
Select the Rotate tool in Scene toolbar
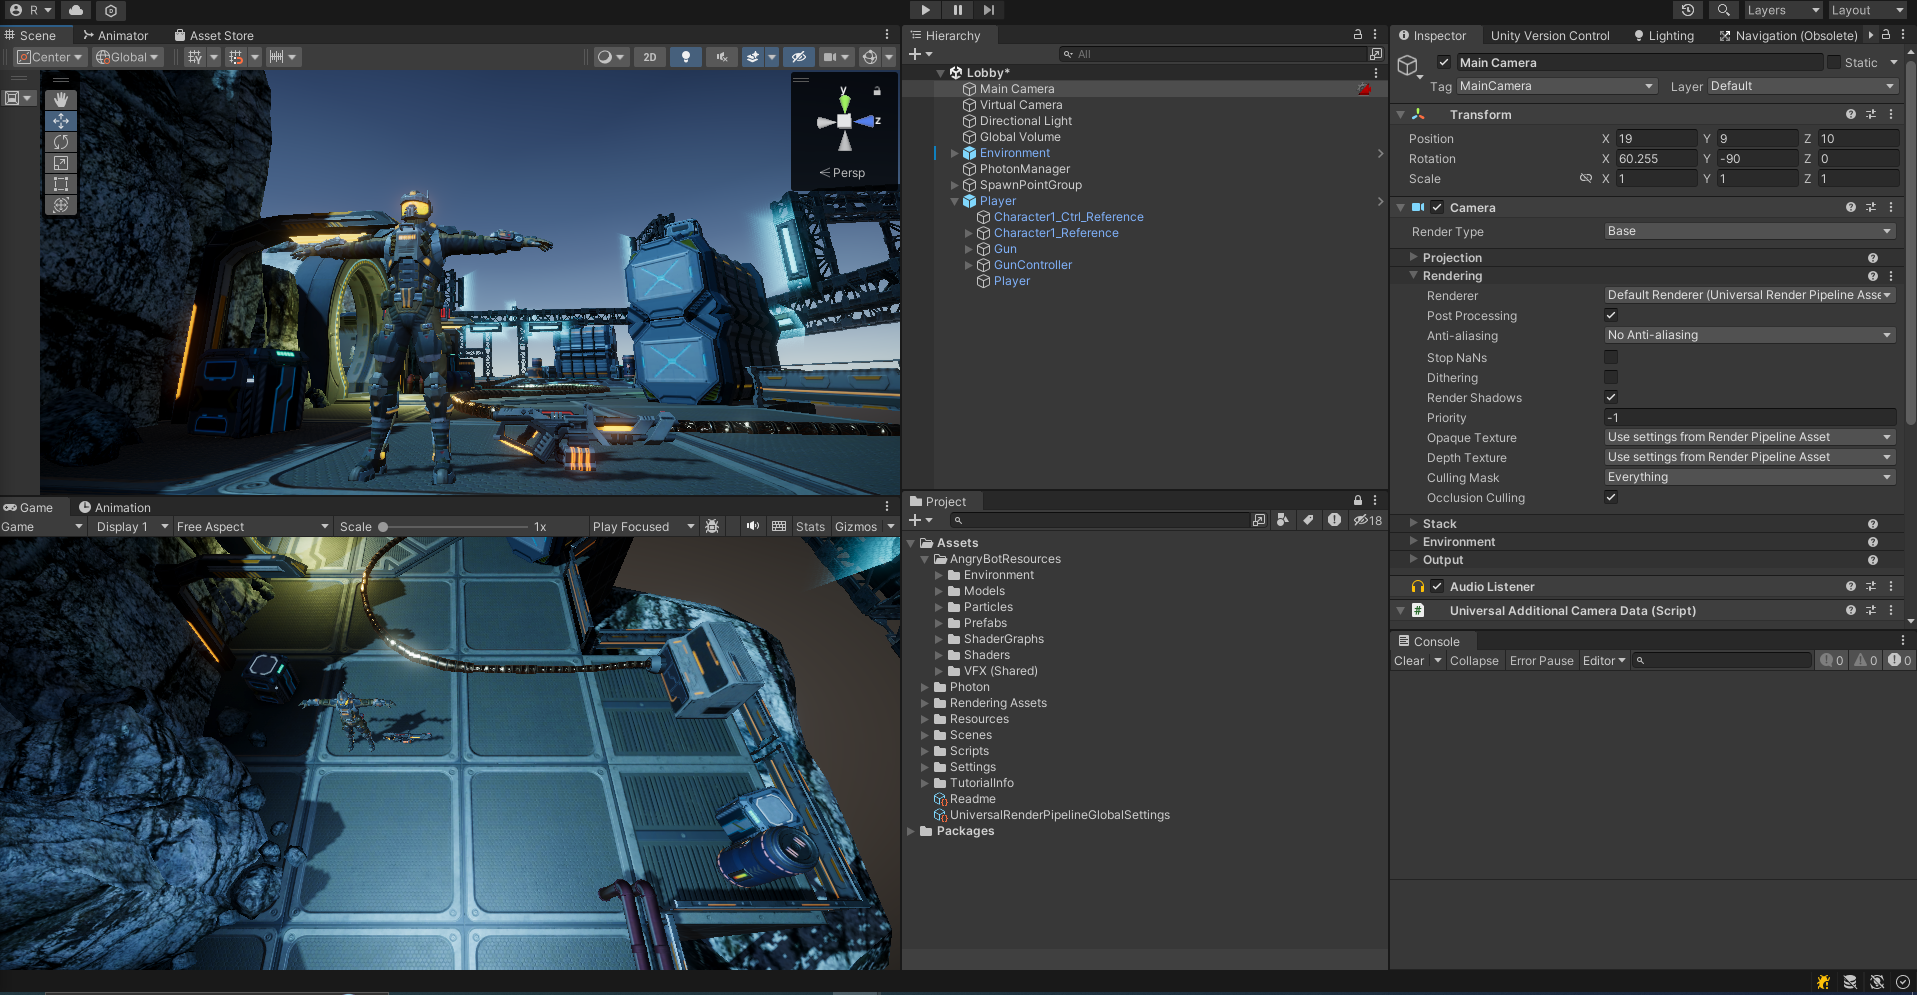tap(61, 142)
